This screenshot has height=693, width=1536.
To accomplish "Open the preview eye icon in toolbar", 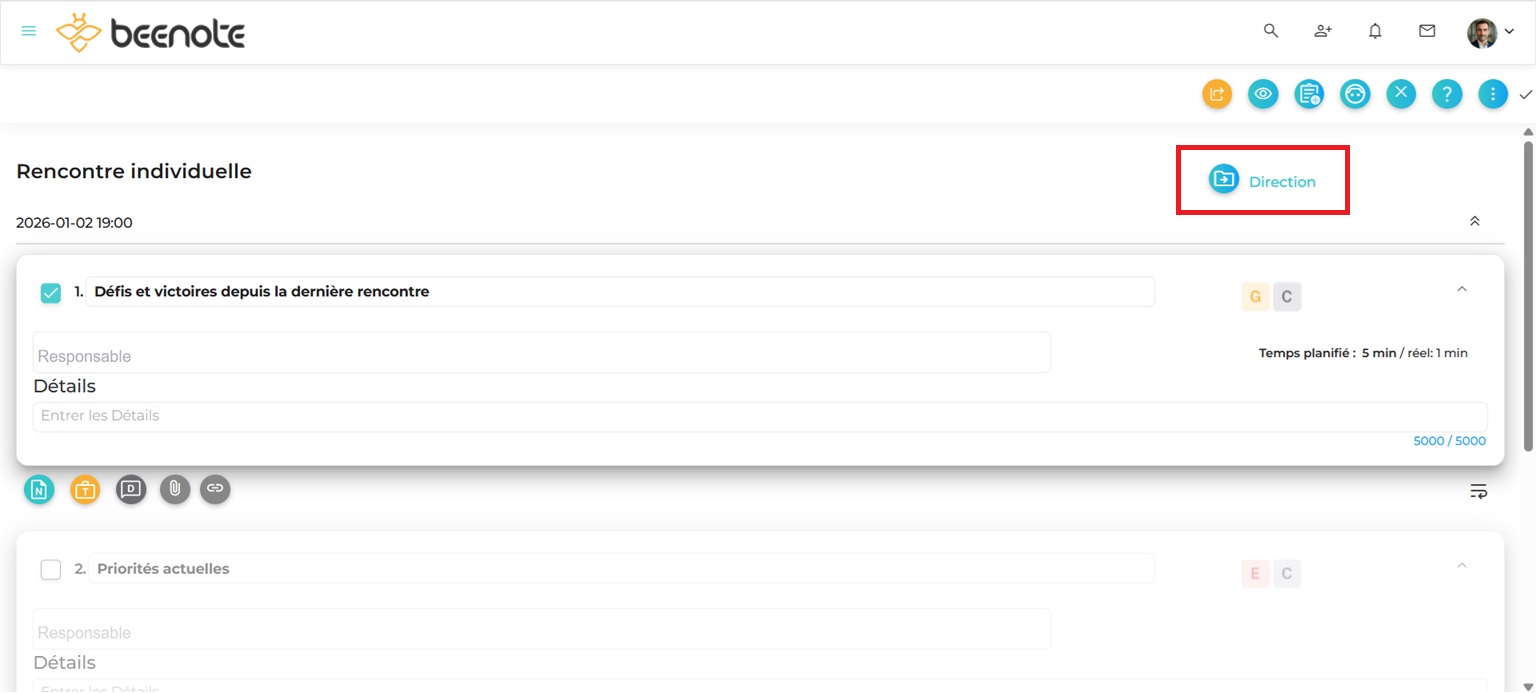I will pos(1263,94).
